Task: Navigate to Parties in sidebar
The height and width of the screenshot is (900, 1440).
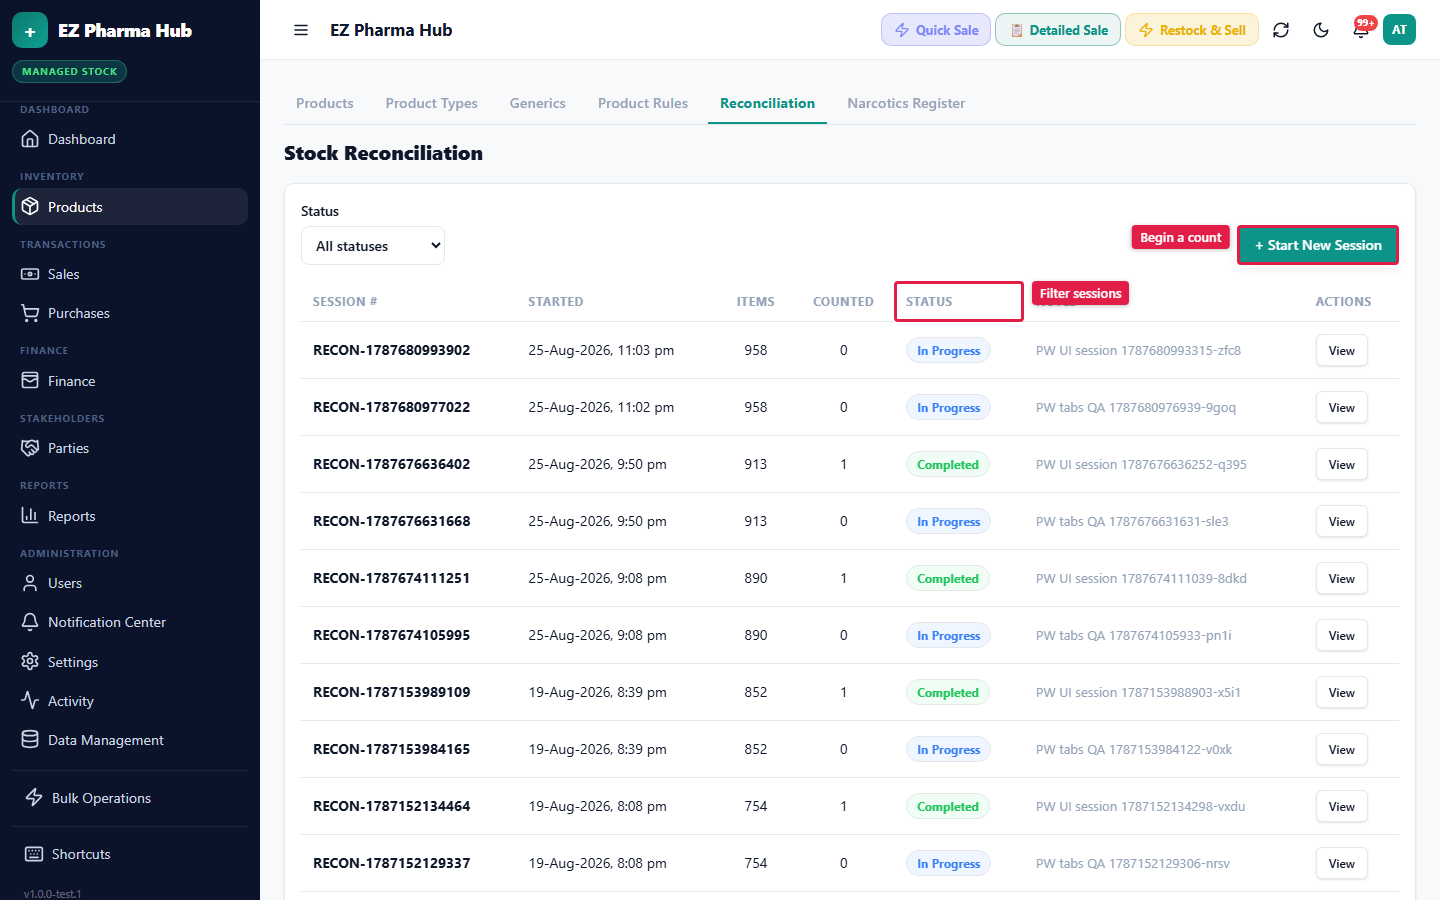Action: pos(130,448)
